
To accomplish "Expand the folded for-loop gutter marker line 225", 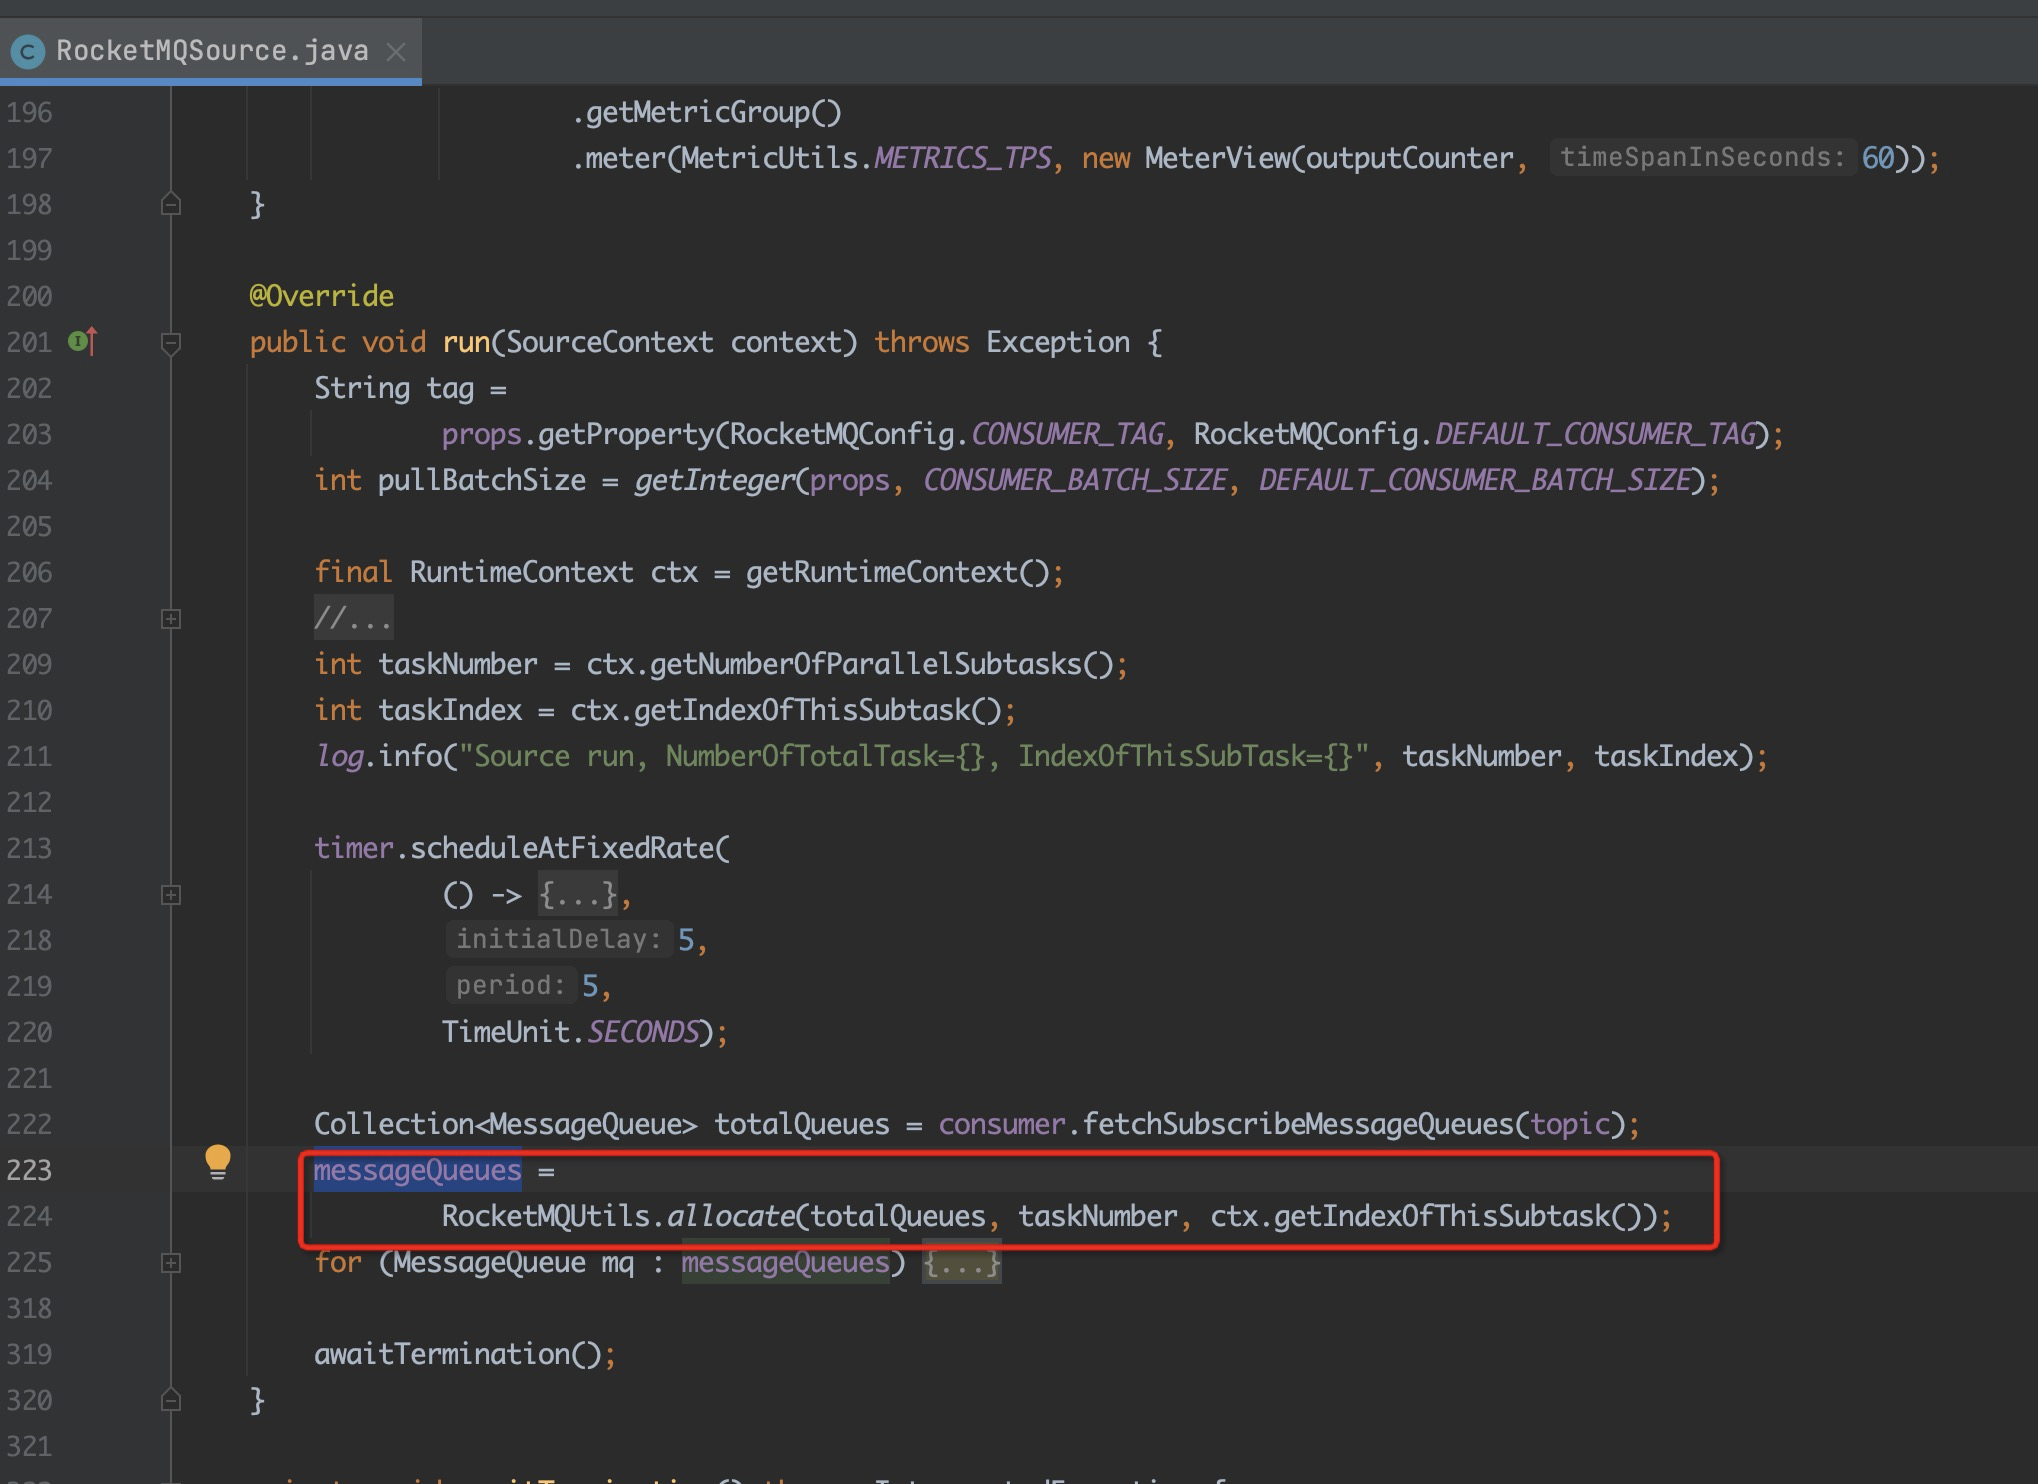I will coord(171,1263).
